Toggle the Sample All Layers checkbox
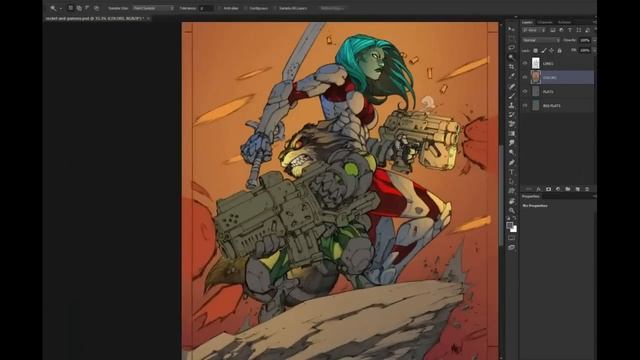 tap(276, 8)
